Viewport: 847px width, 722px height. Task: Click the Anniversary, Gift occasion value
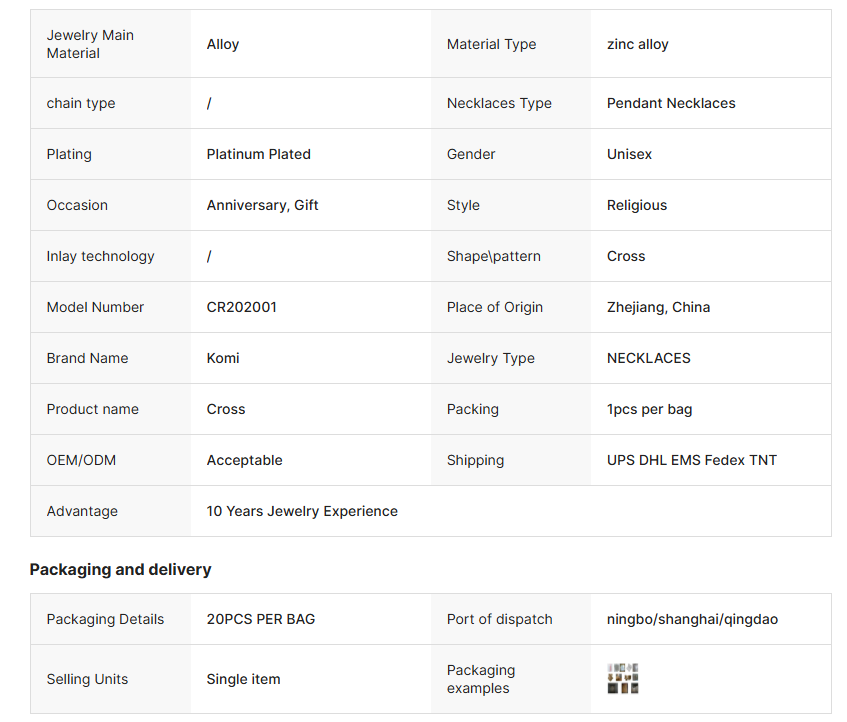pos(262,205)
